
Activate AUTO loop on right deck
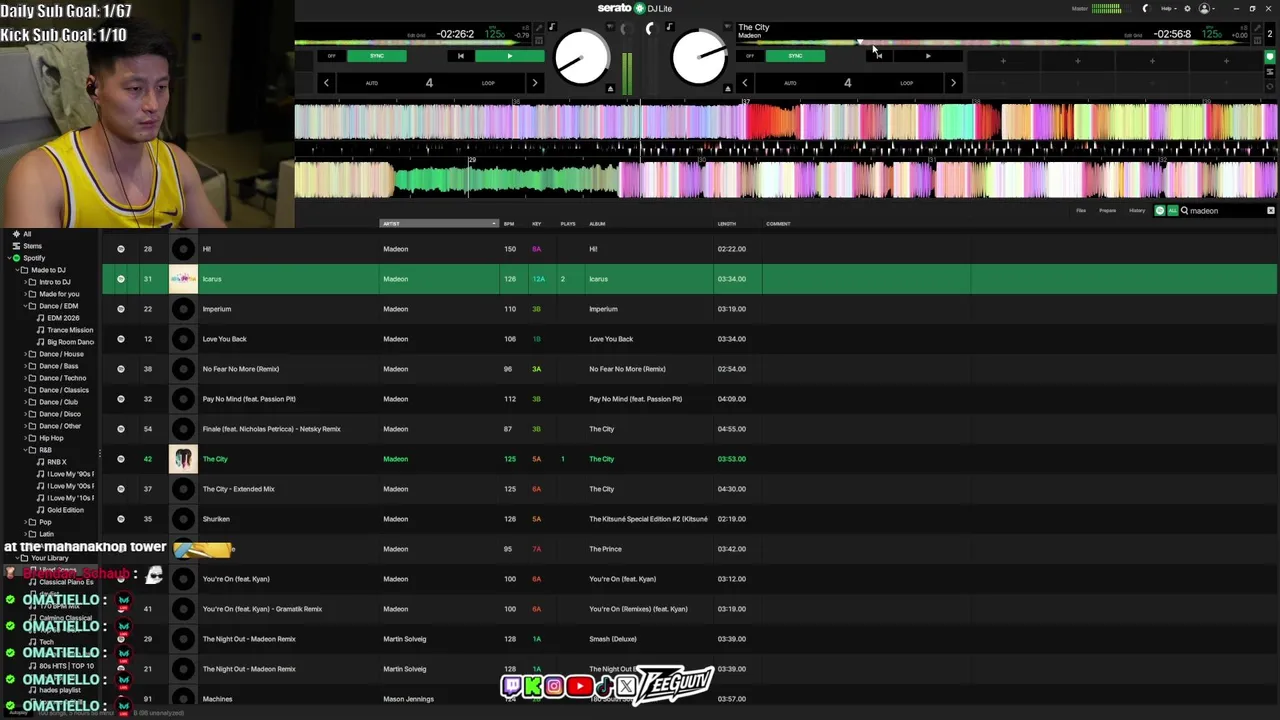coord(789,83)
